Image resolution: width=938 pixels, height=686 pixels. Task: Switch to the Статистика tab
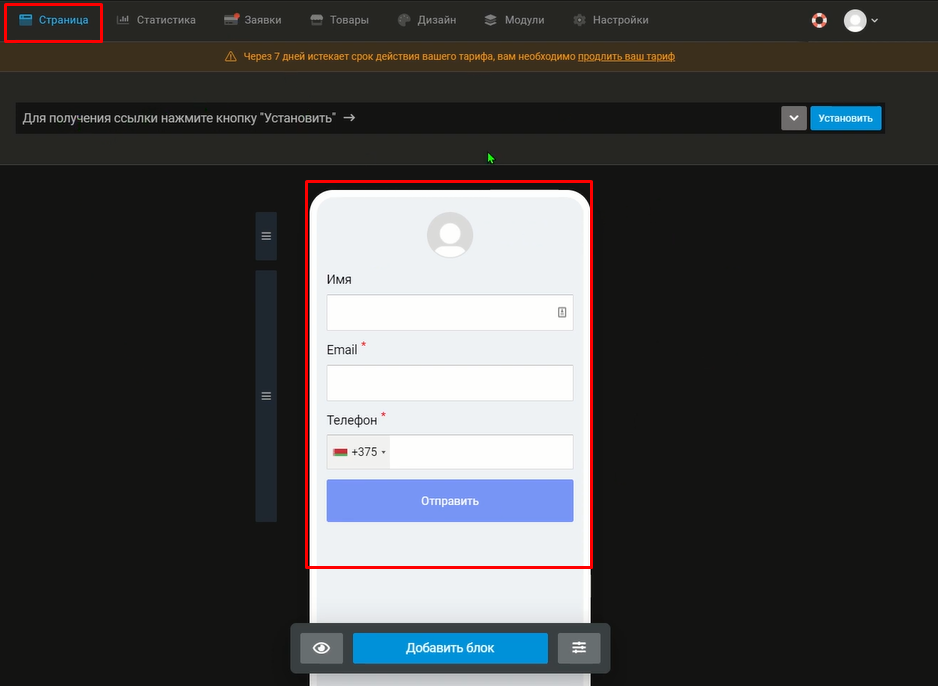click(156, 20)
